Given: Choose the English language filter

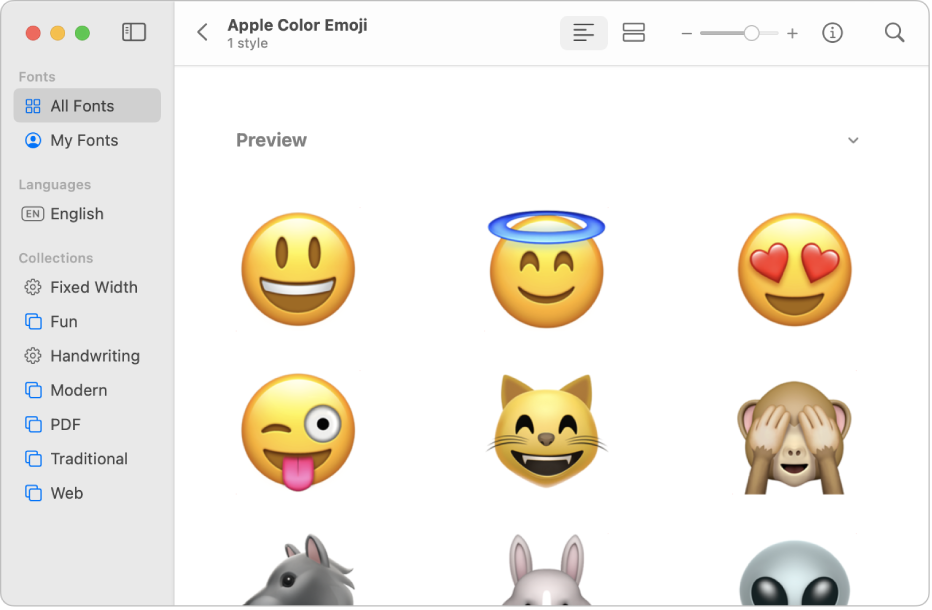Looking at the screenshot, I should click(x=87, y=214).
